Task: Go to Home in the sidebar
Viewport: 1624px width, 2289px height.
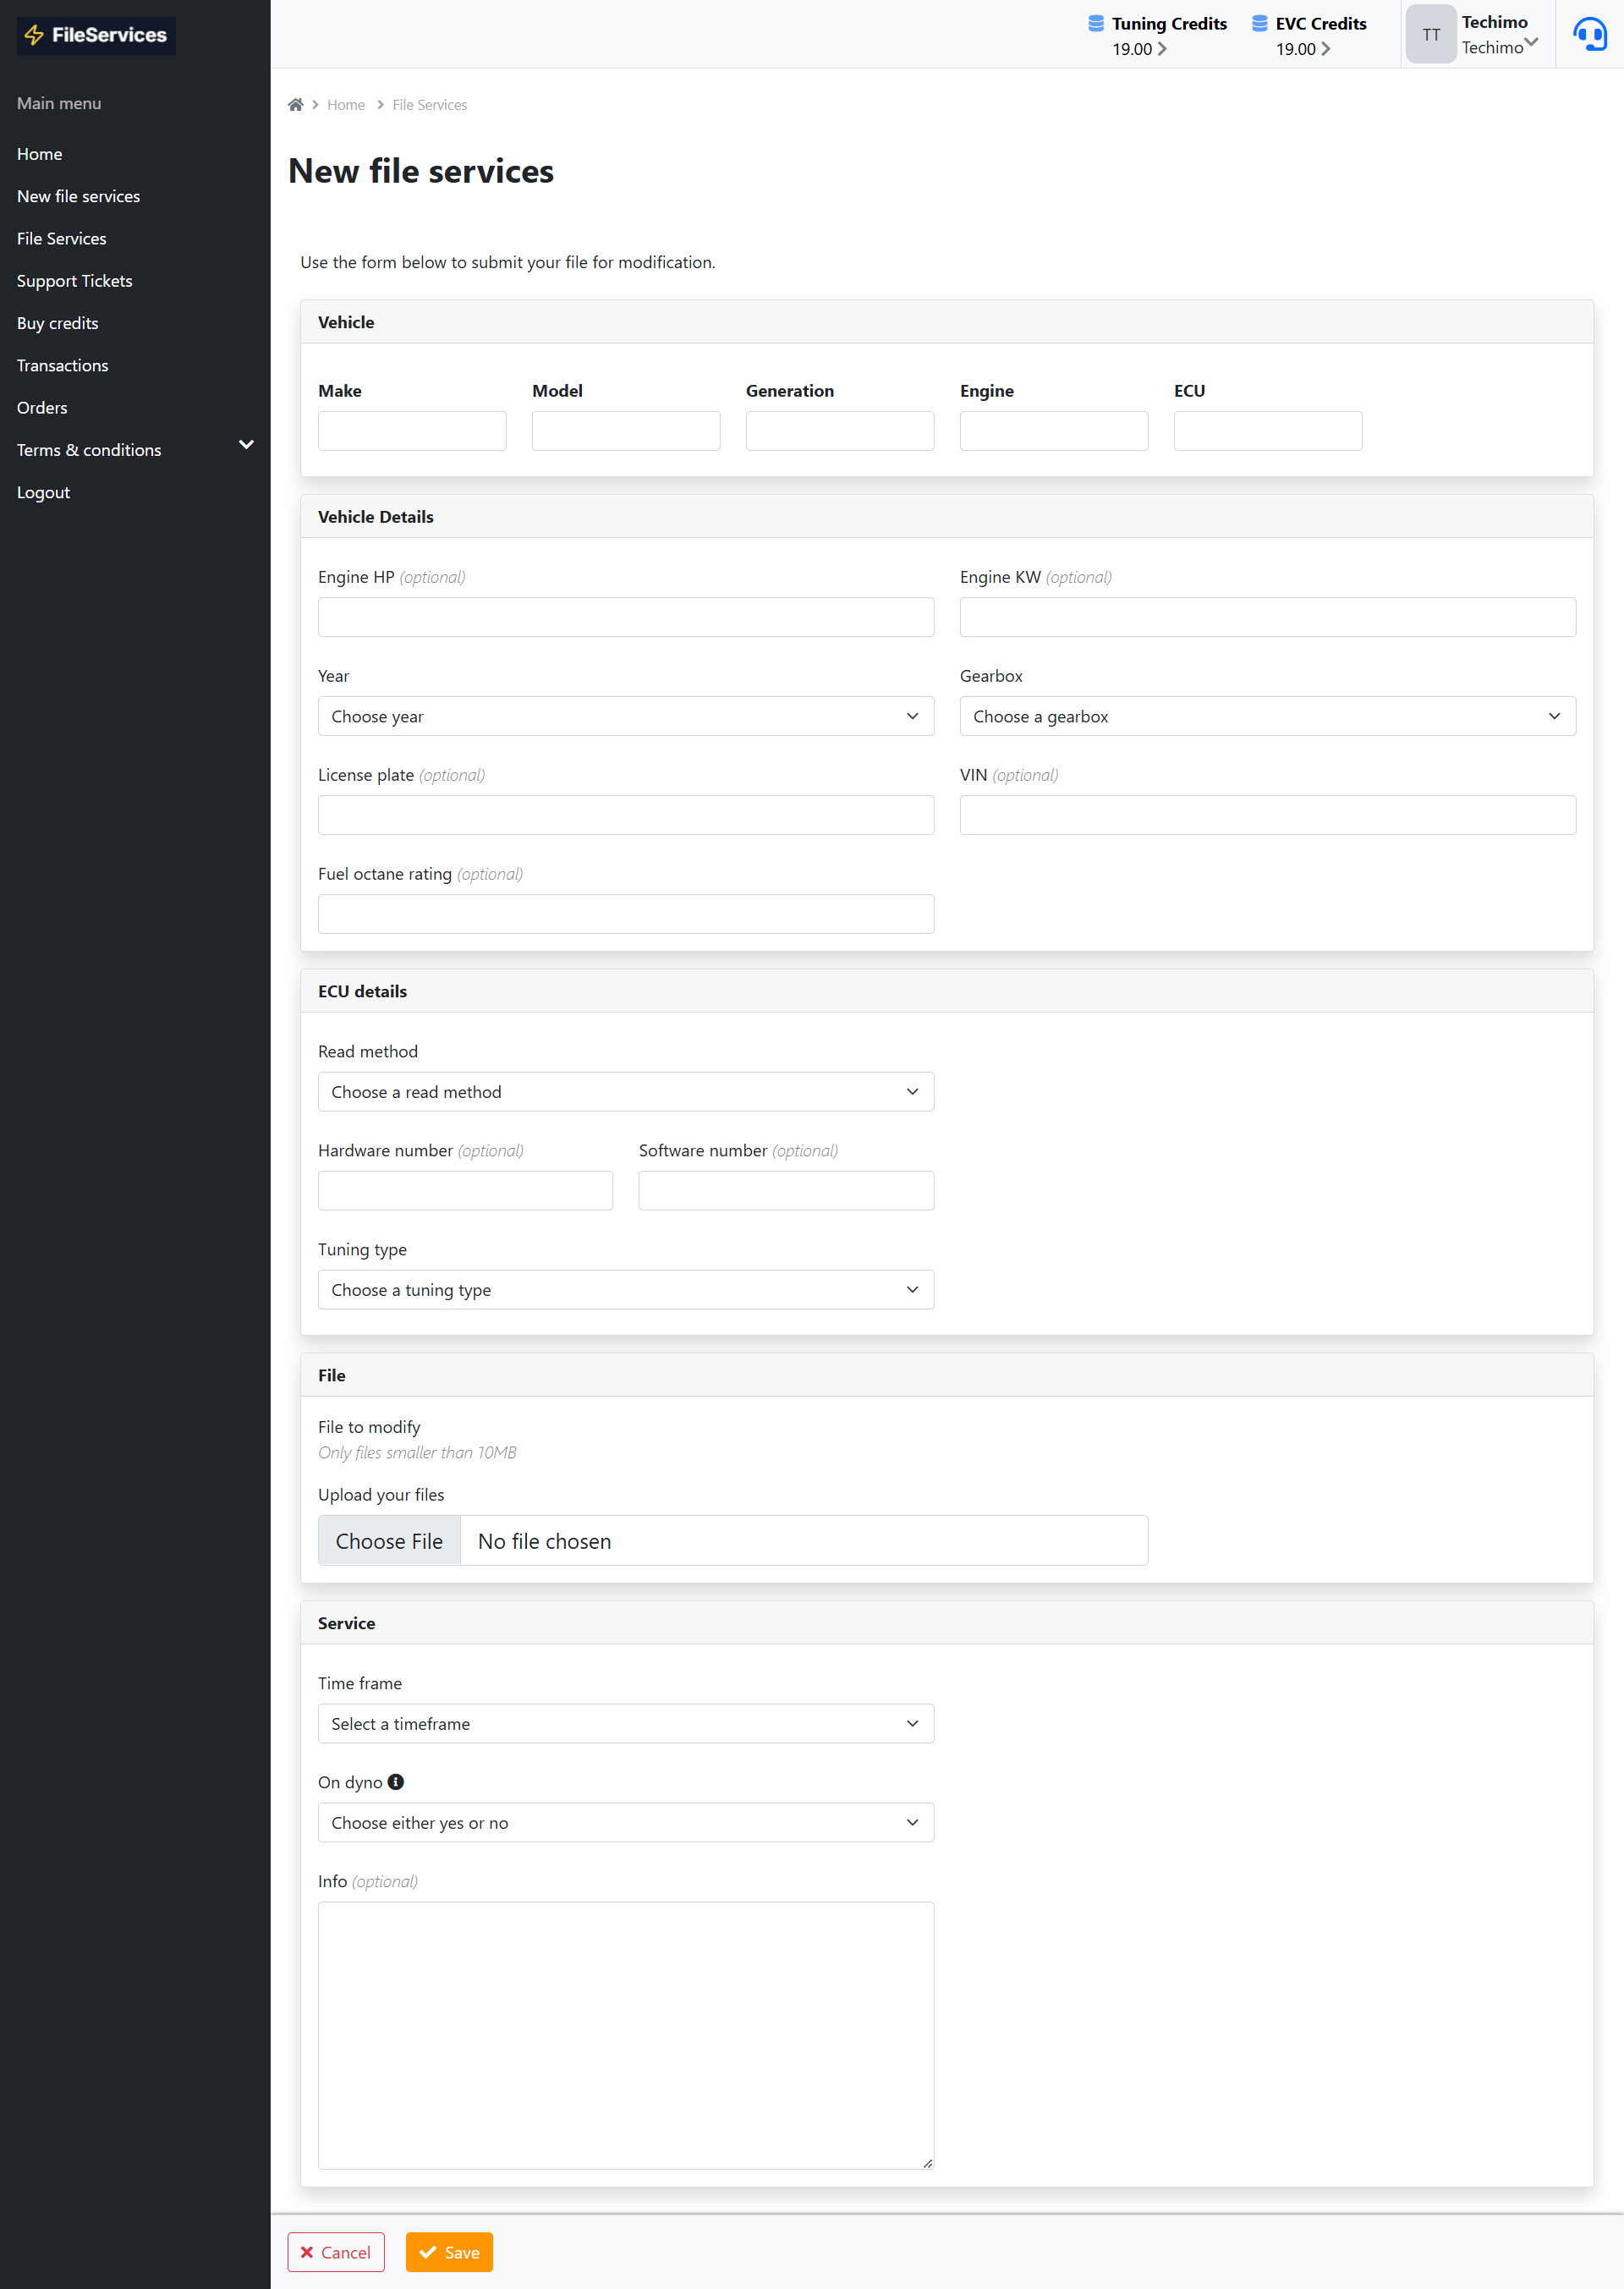Action: [x=40, y=154]
